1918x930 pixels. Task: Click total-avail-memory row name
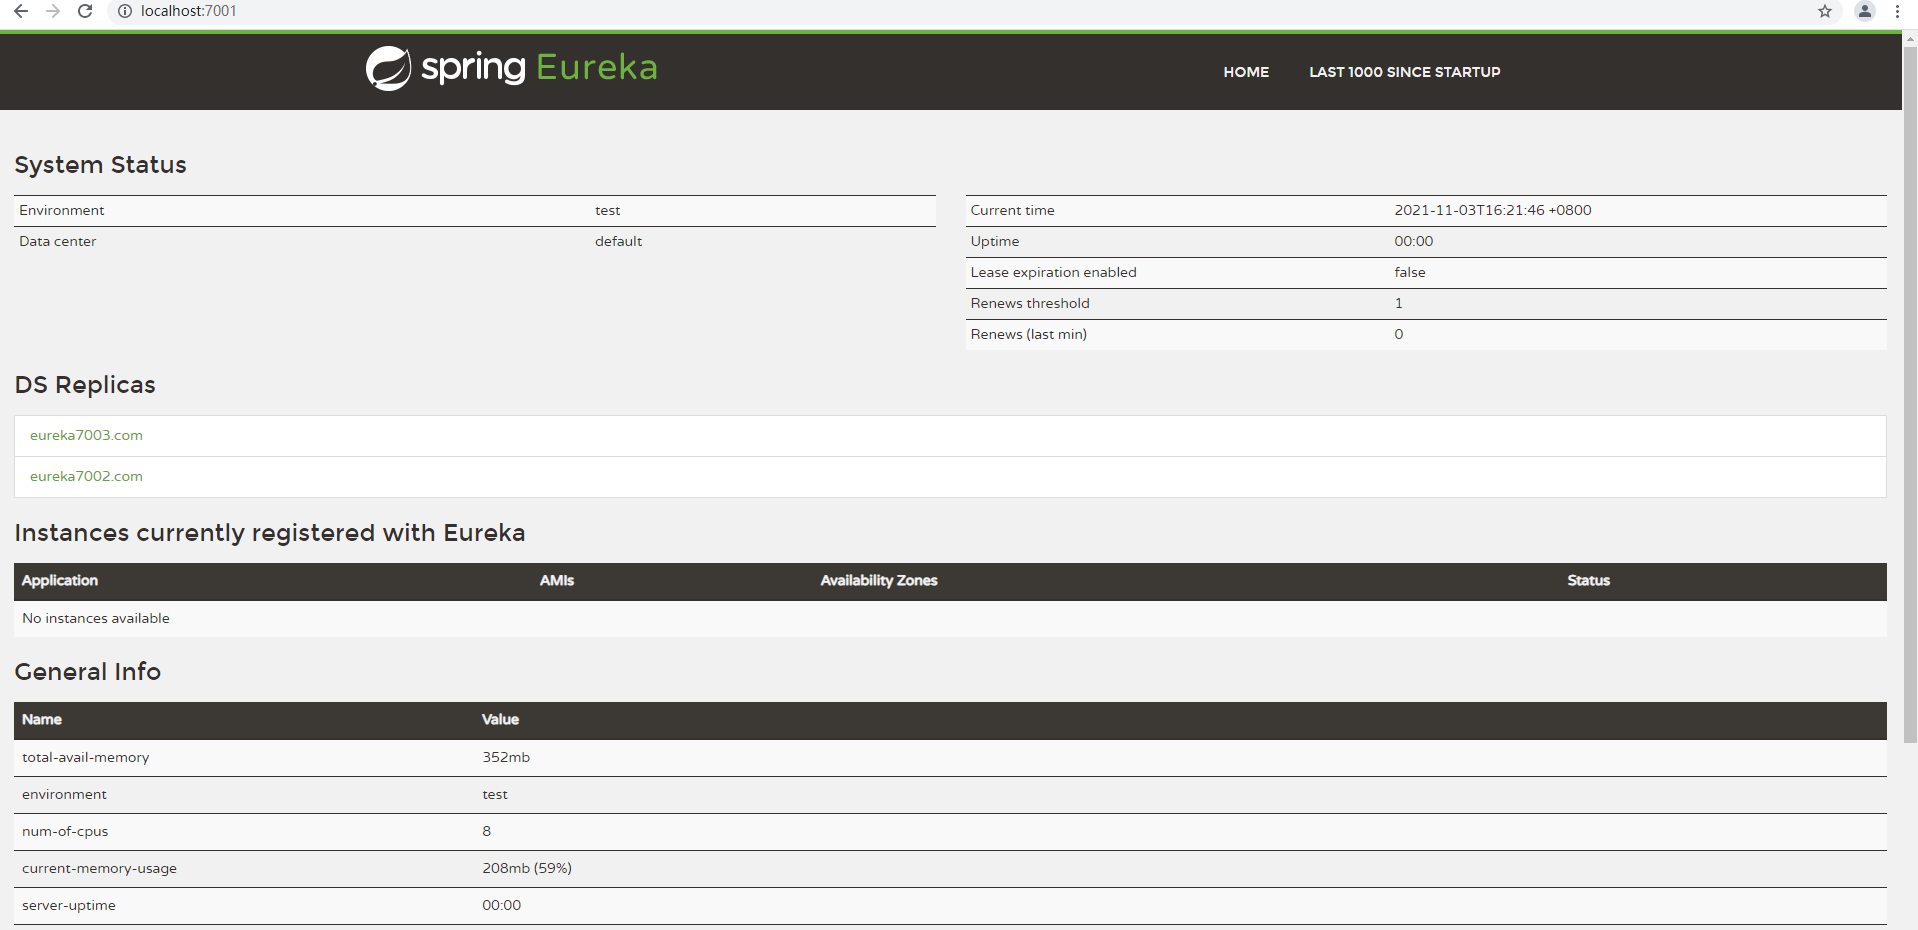tap(86, 757)
